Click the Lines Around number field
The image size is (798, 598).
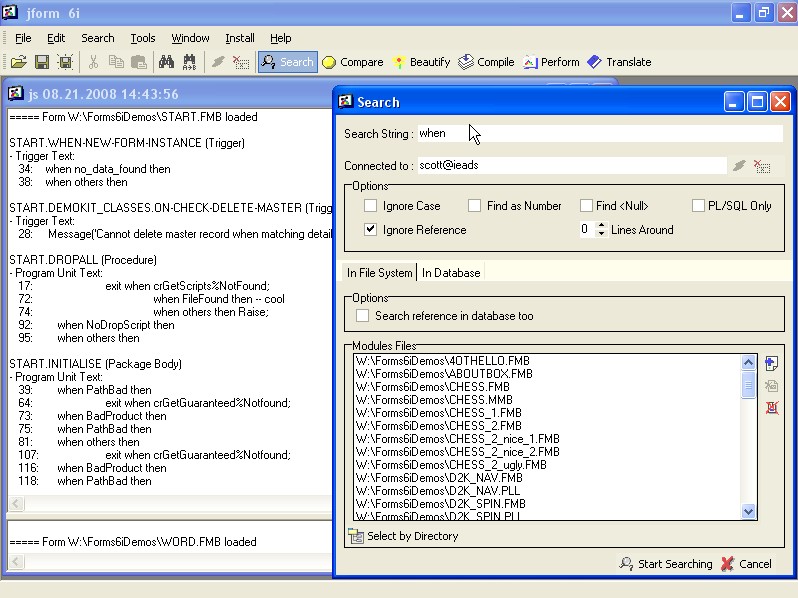(587, 230)
